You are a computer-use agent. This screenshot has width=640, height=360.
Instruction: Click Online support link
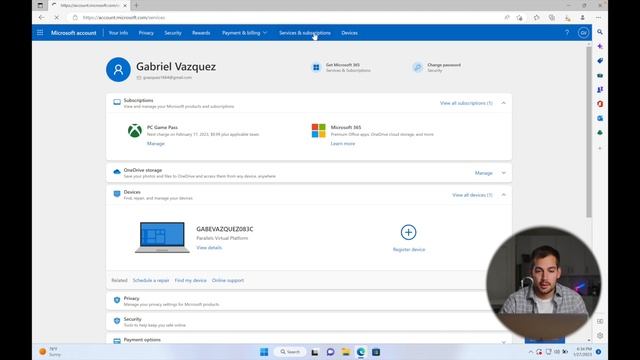coord(228,280)
